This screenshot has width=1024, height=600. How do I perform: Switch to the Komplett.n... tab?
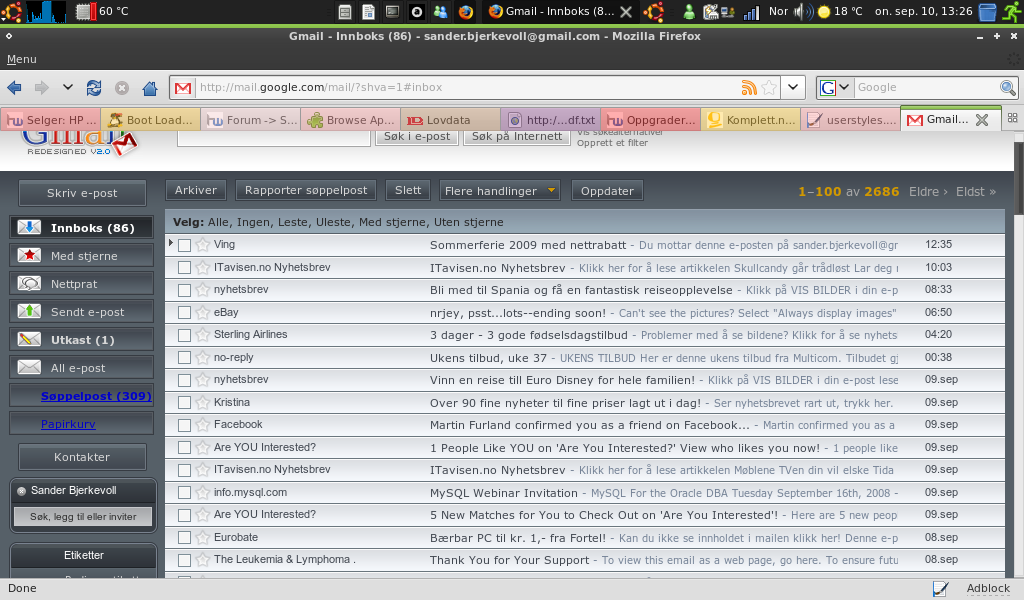tap(751, 120)
